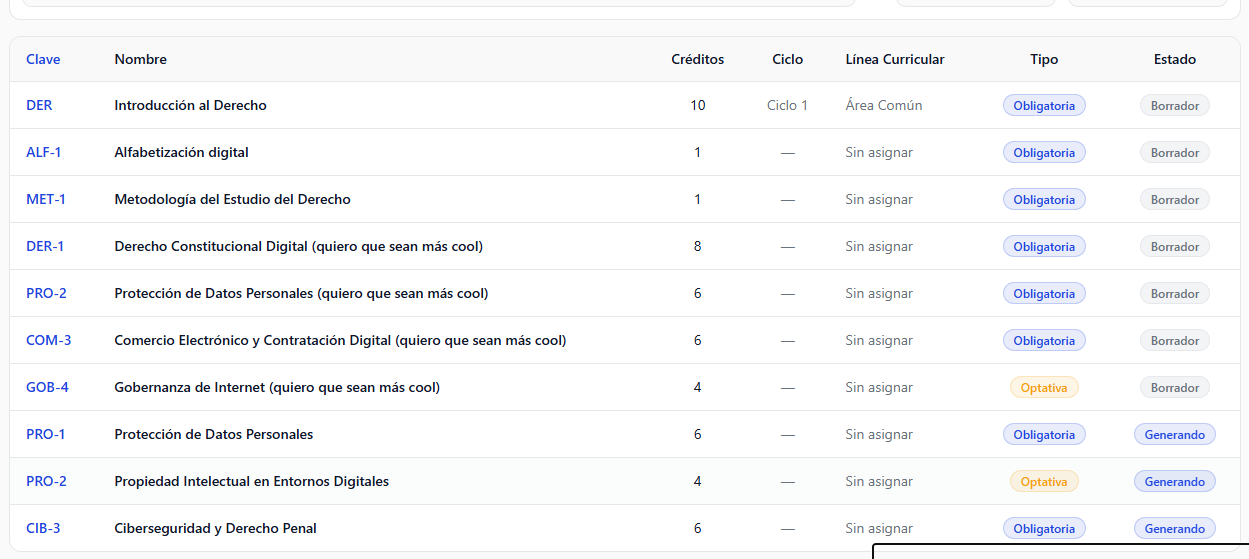Click credits value 10 for Introducción al Derecho

(x=698, y=105)
